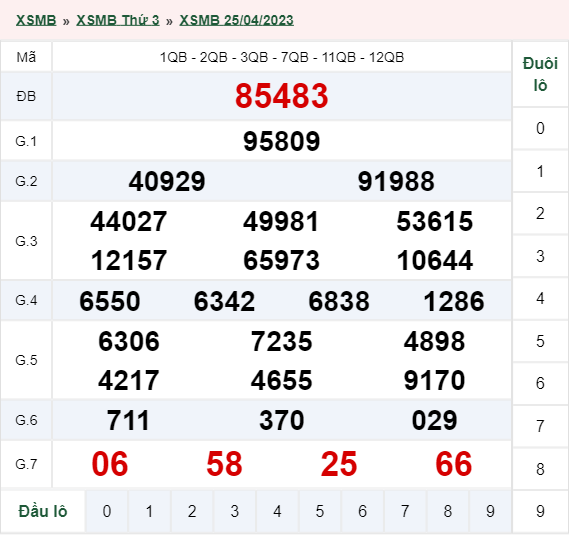Screen dimensions: 569x535
Task: Select Đầu lô digit 9
Action: [490, 511]
